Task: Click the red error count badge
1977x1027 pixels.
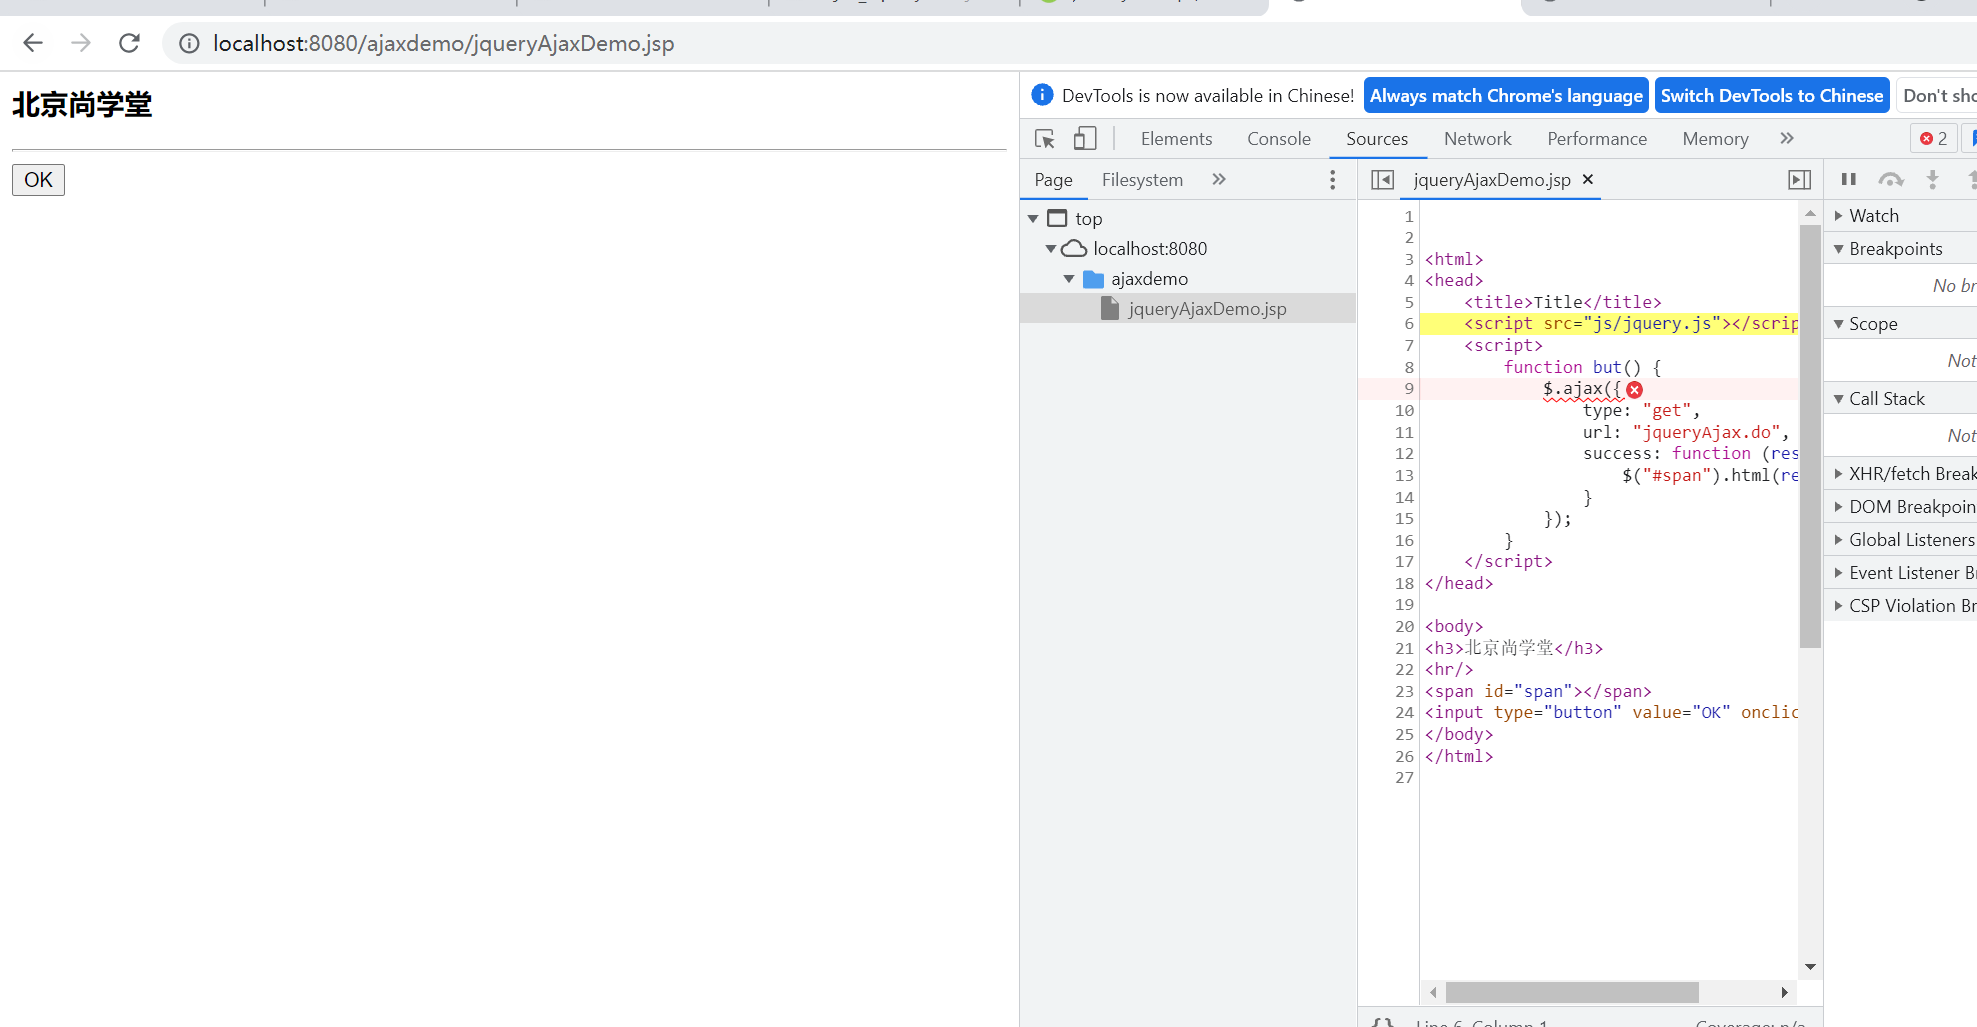Action: (1933, 139)
